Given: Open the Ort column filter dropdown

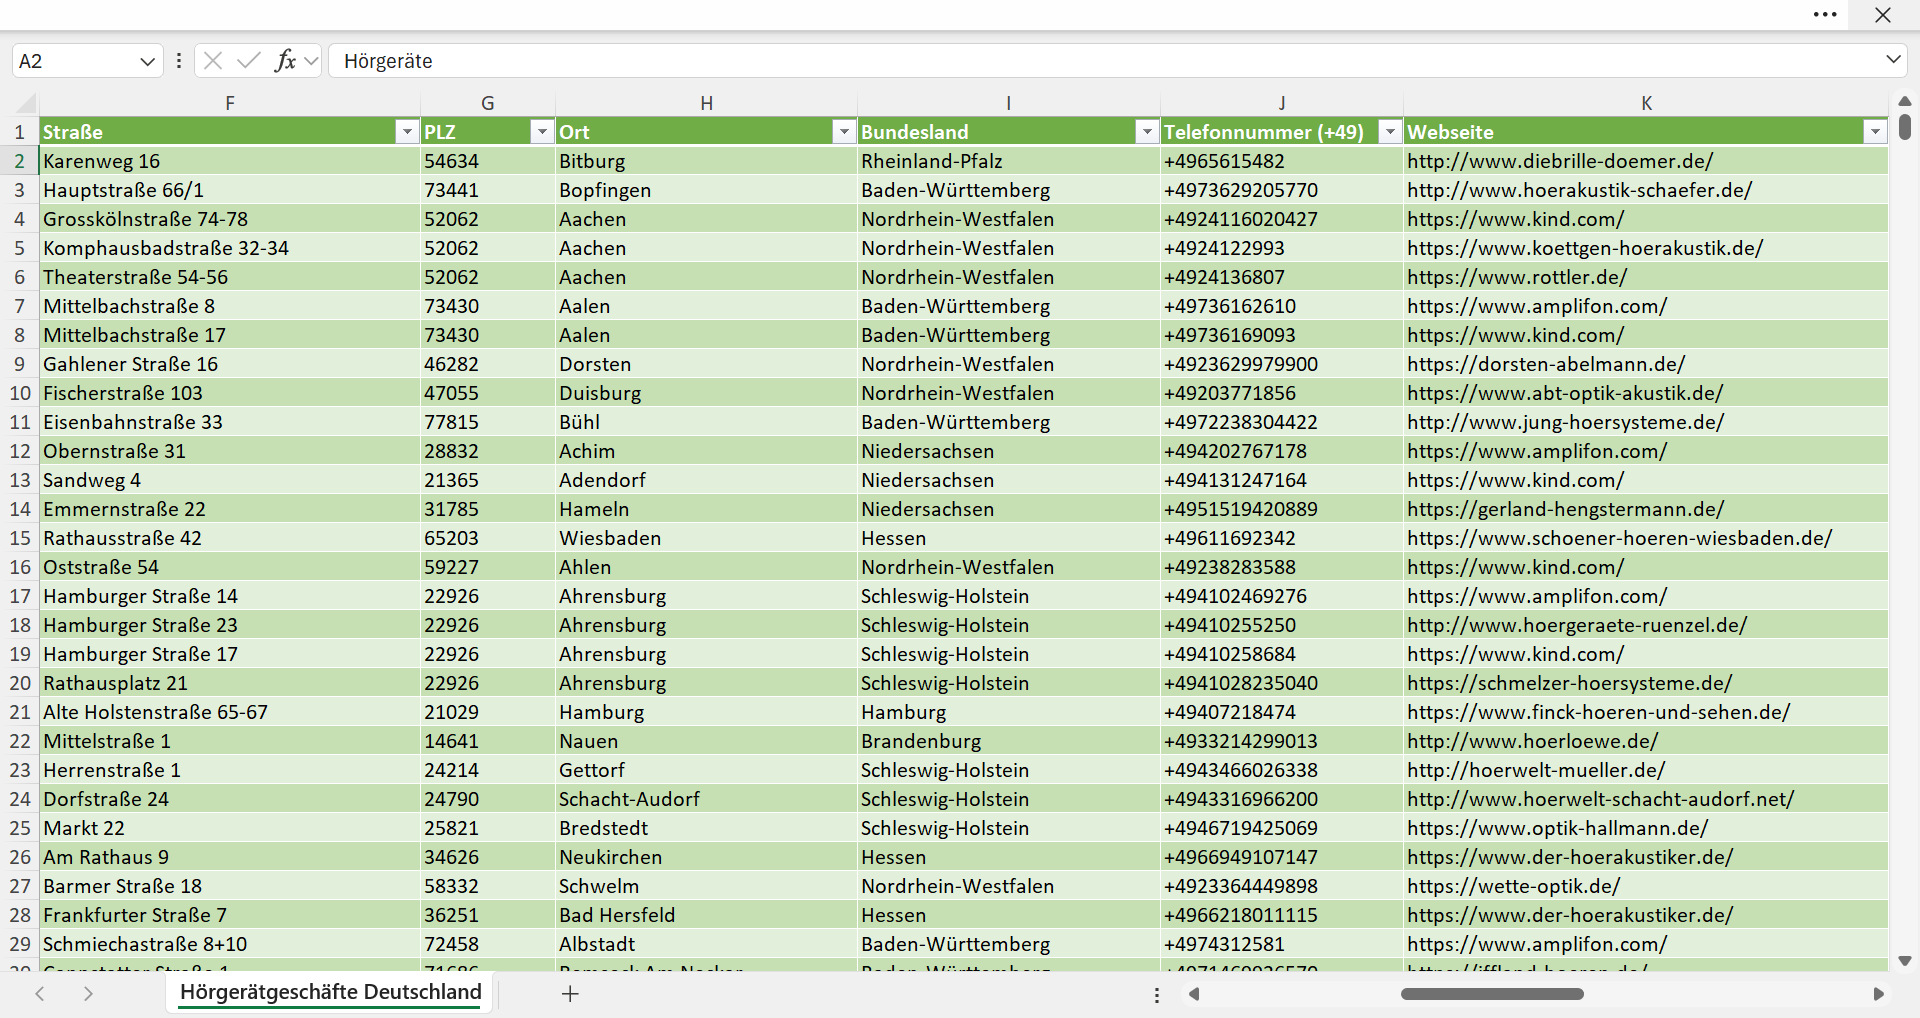Looking at the screenshot, I should click(x=844, y=132).
